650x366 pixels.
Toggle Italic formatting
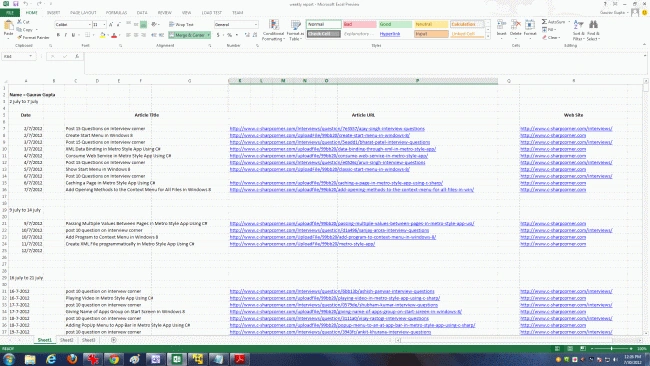point(65,35)
